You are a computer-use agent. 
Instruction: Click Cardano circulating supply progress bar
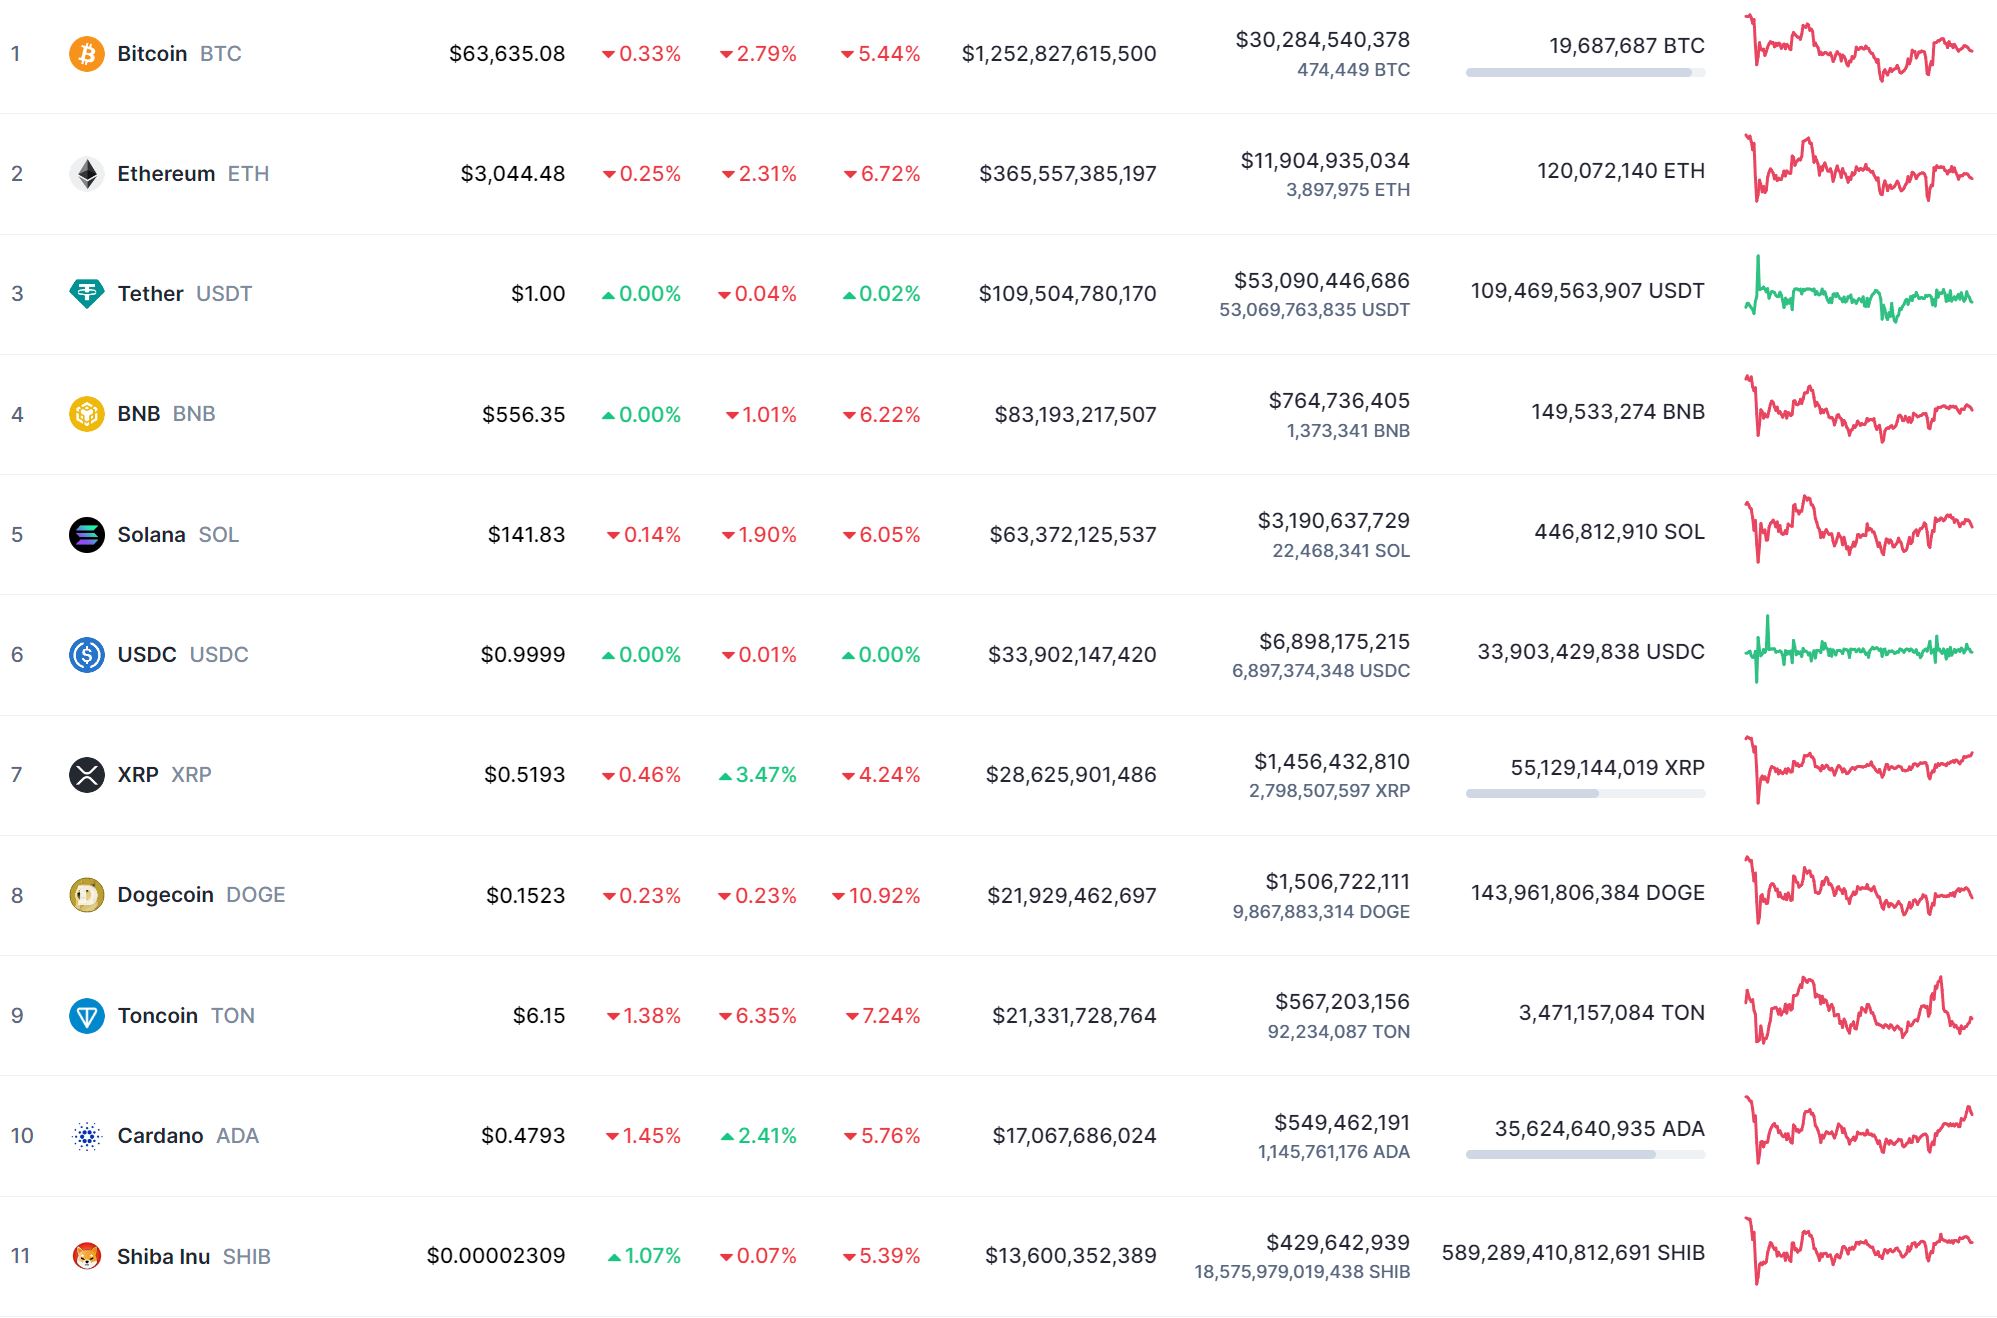[1585, 1155]
